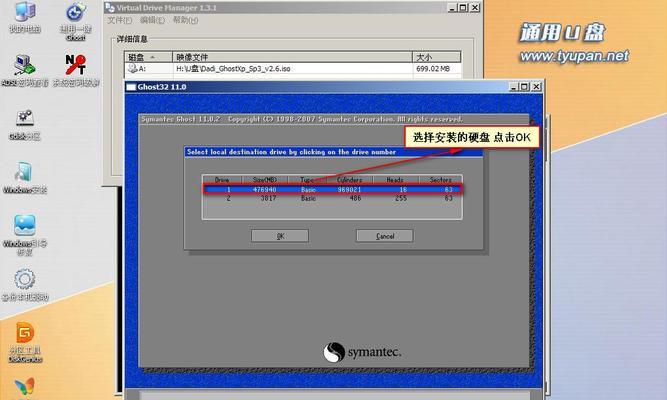Click the 大小 column header
Image resolution: width=667 pixels, height=400 pixels.
pyautogui.click(x=436, y=57)
